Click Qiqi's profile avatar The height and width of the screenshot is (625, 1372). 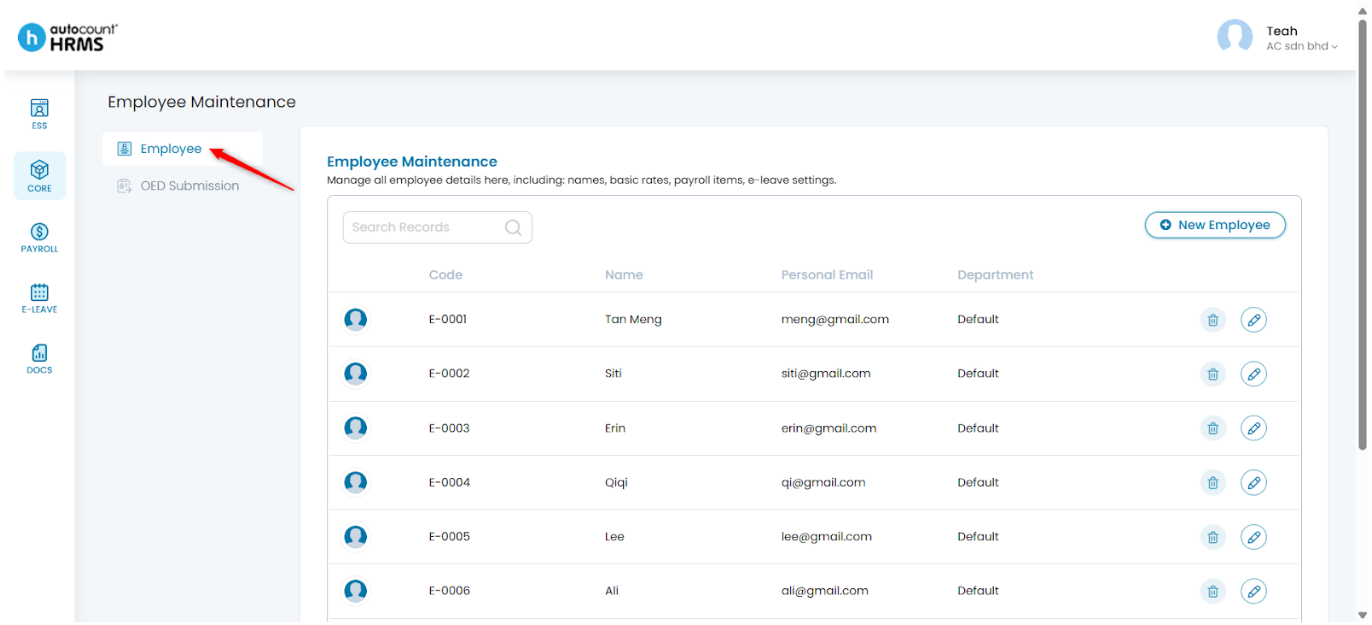[x=355, y=482]
